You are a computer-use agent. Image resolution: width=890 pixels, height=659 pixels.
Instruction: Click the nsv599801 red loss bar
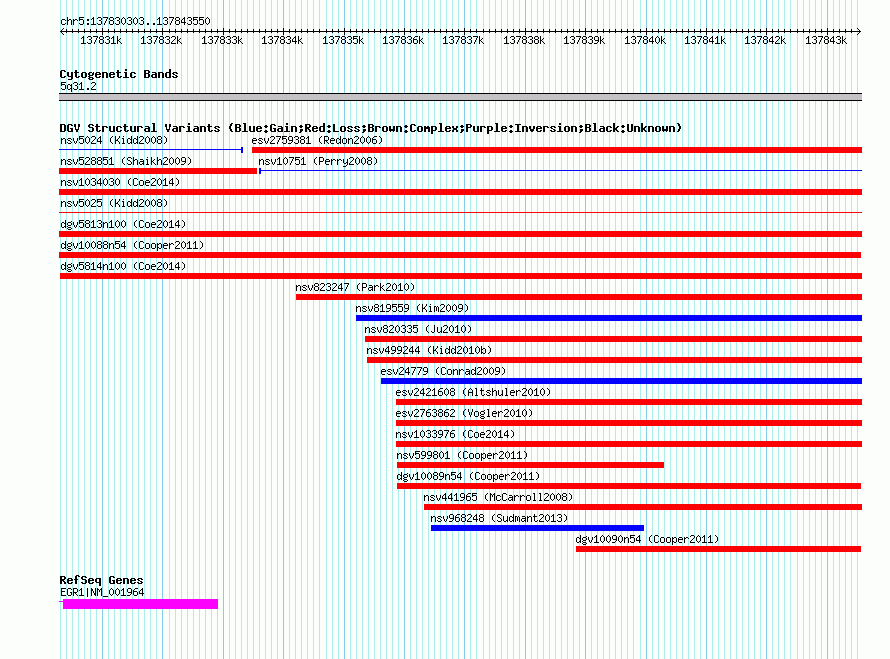(530, 465)
